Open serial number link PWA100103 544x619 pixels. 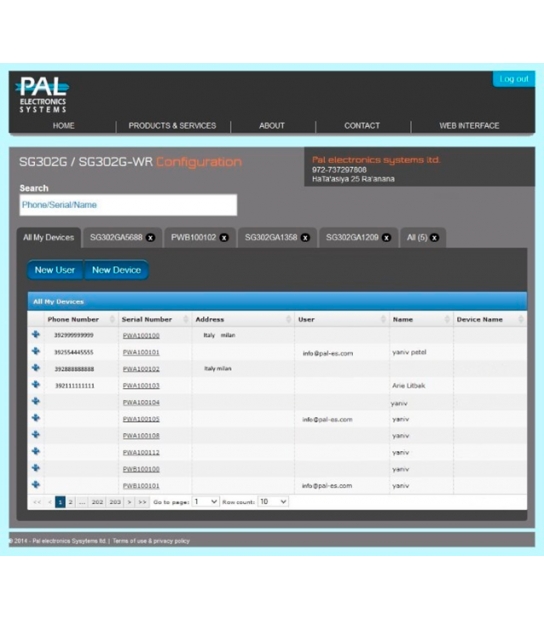click(141, 386)
